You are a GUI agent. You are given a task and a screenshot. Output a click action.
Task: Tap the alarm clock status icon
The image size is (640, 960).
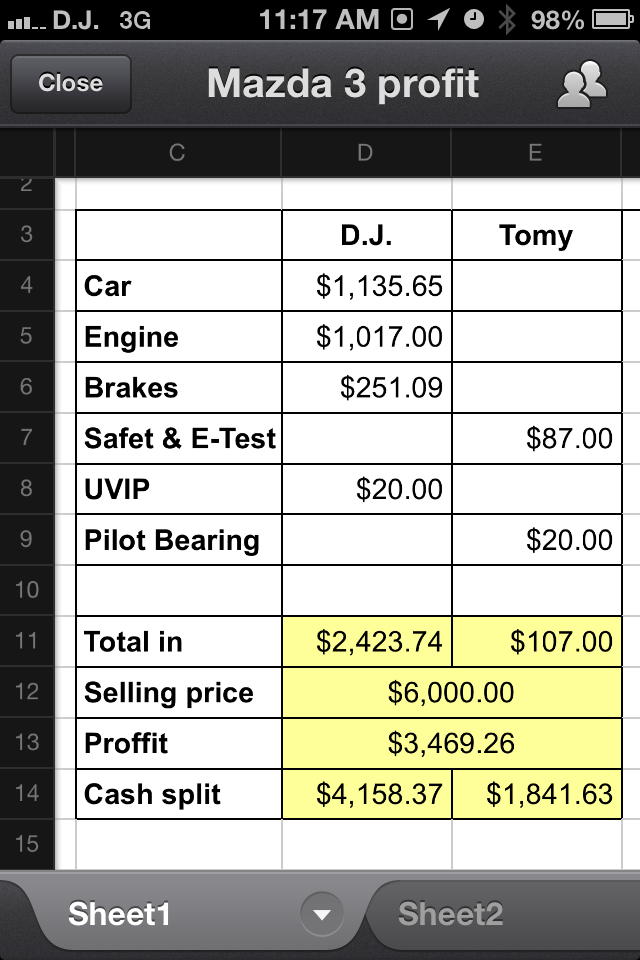pos(473,20)
